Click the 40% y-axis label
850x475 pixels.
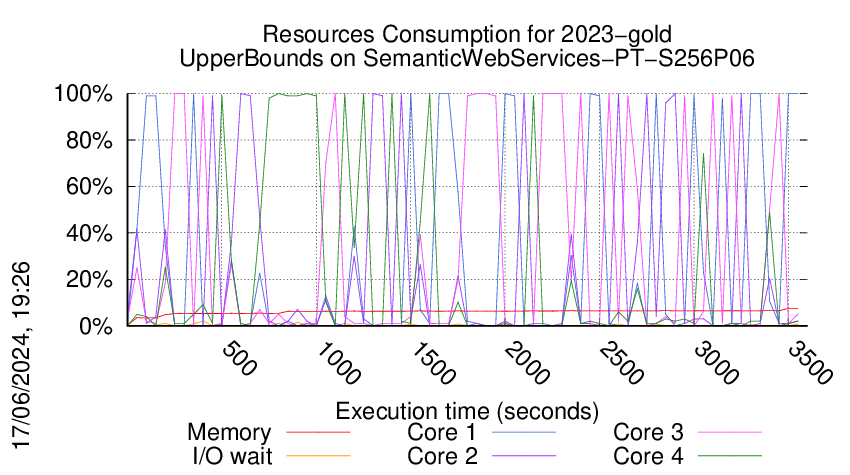point(89,234)
